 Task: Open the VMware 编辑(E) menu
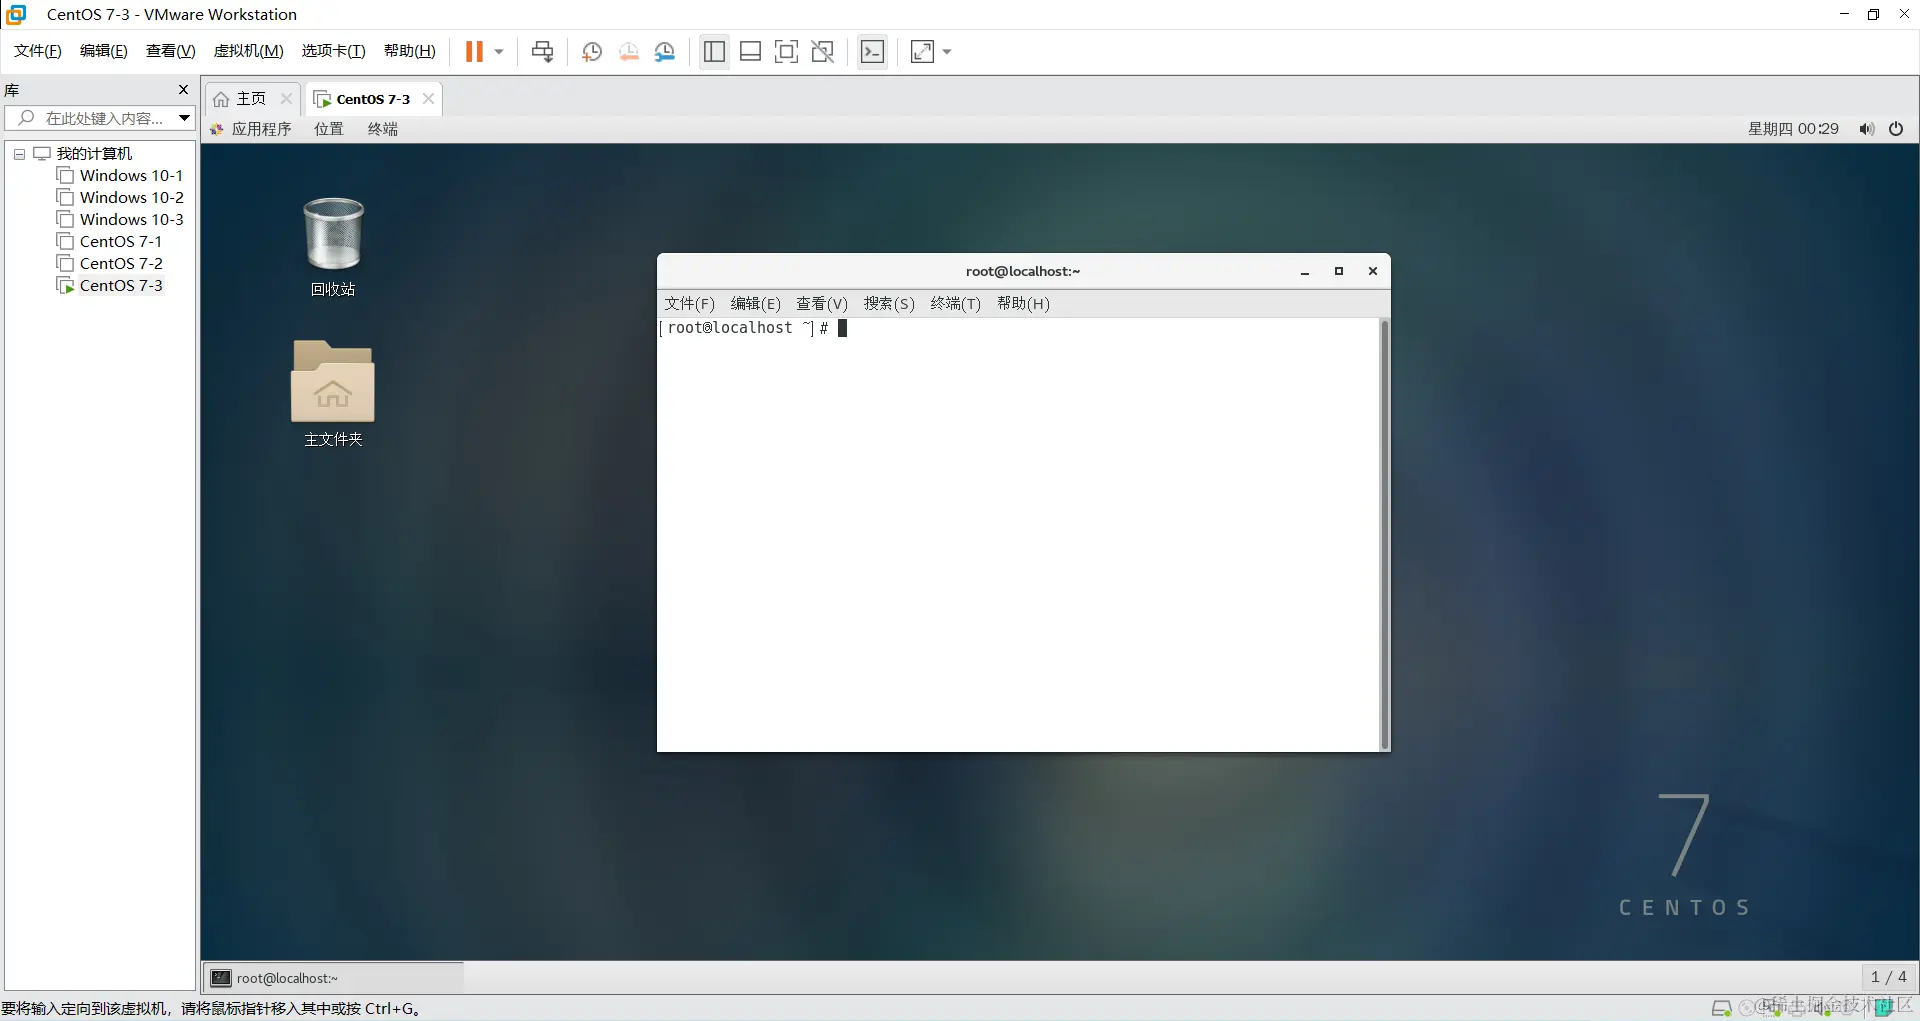(x=104, y=51)
